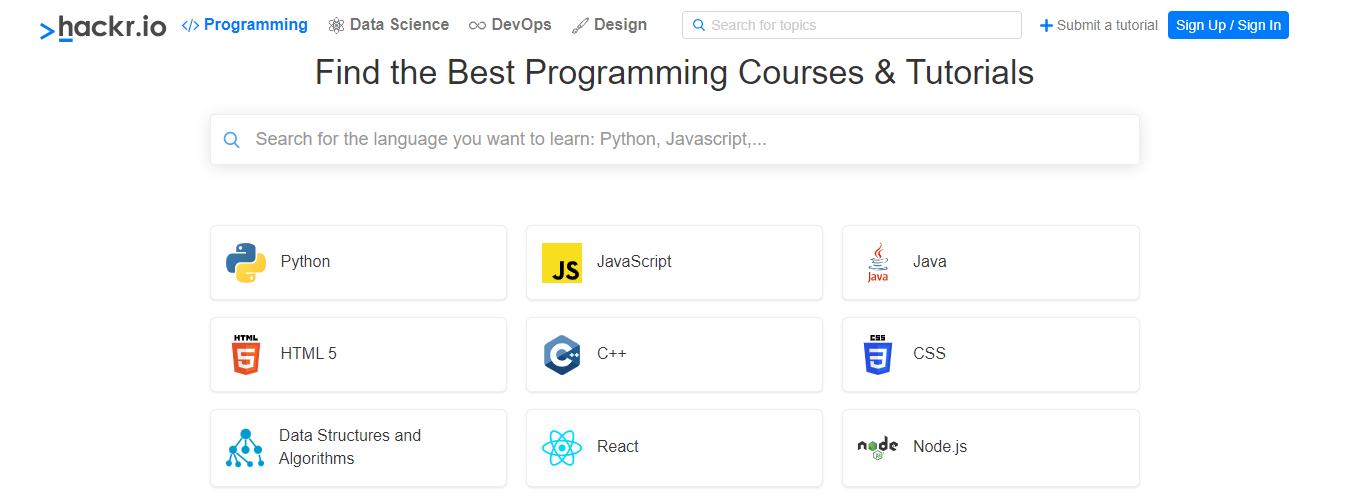
Task: Open the React courses card
Action: tap(674, 448)
